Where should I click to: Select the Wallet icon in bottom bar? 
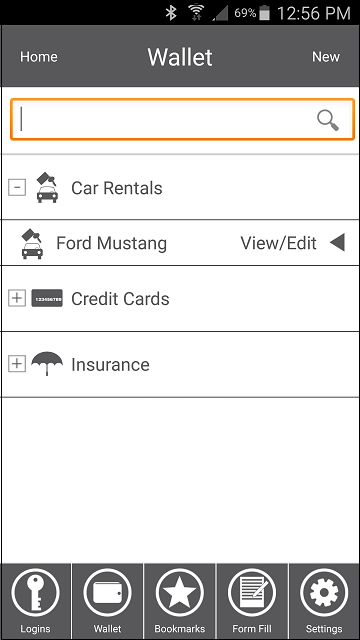pos(107,593)
